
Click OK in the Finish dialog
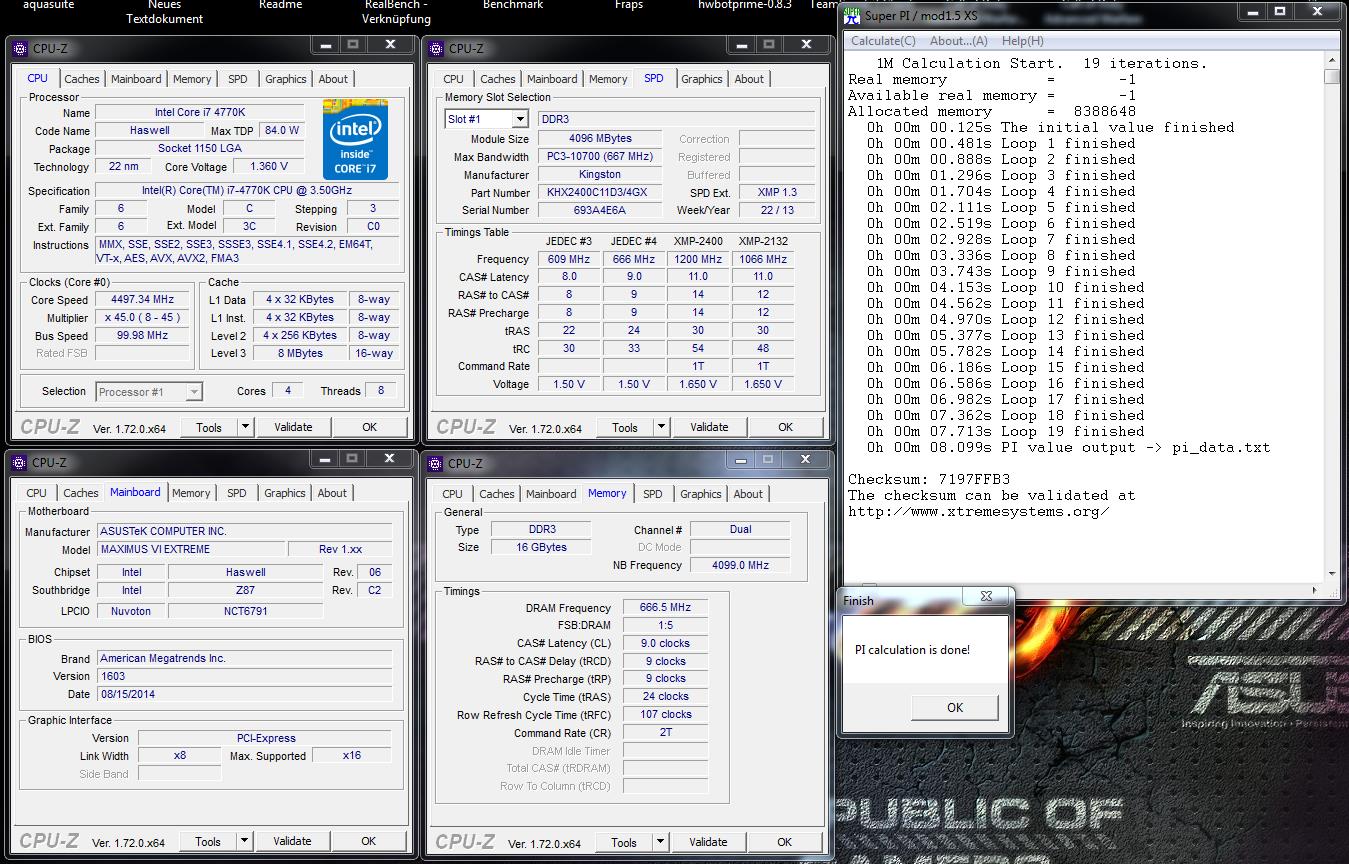(x=955, y=707)
